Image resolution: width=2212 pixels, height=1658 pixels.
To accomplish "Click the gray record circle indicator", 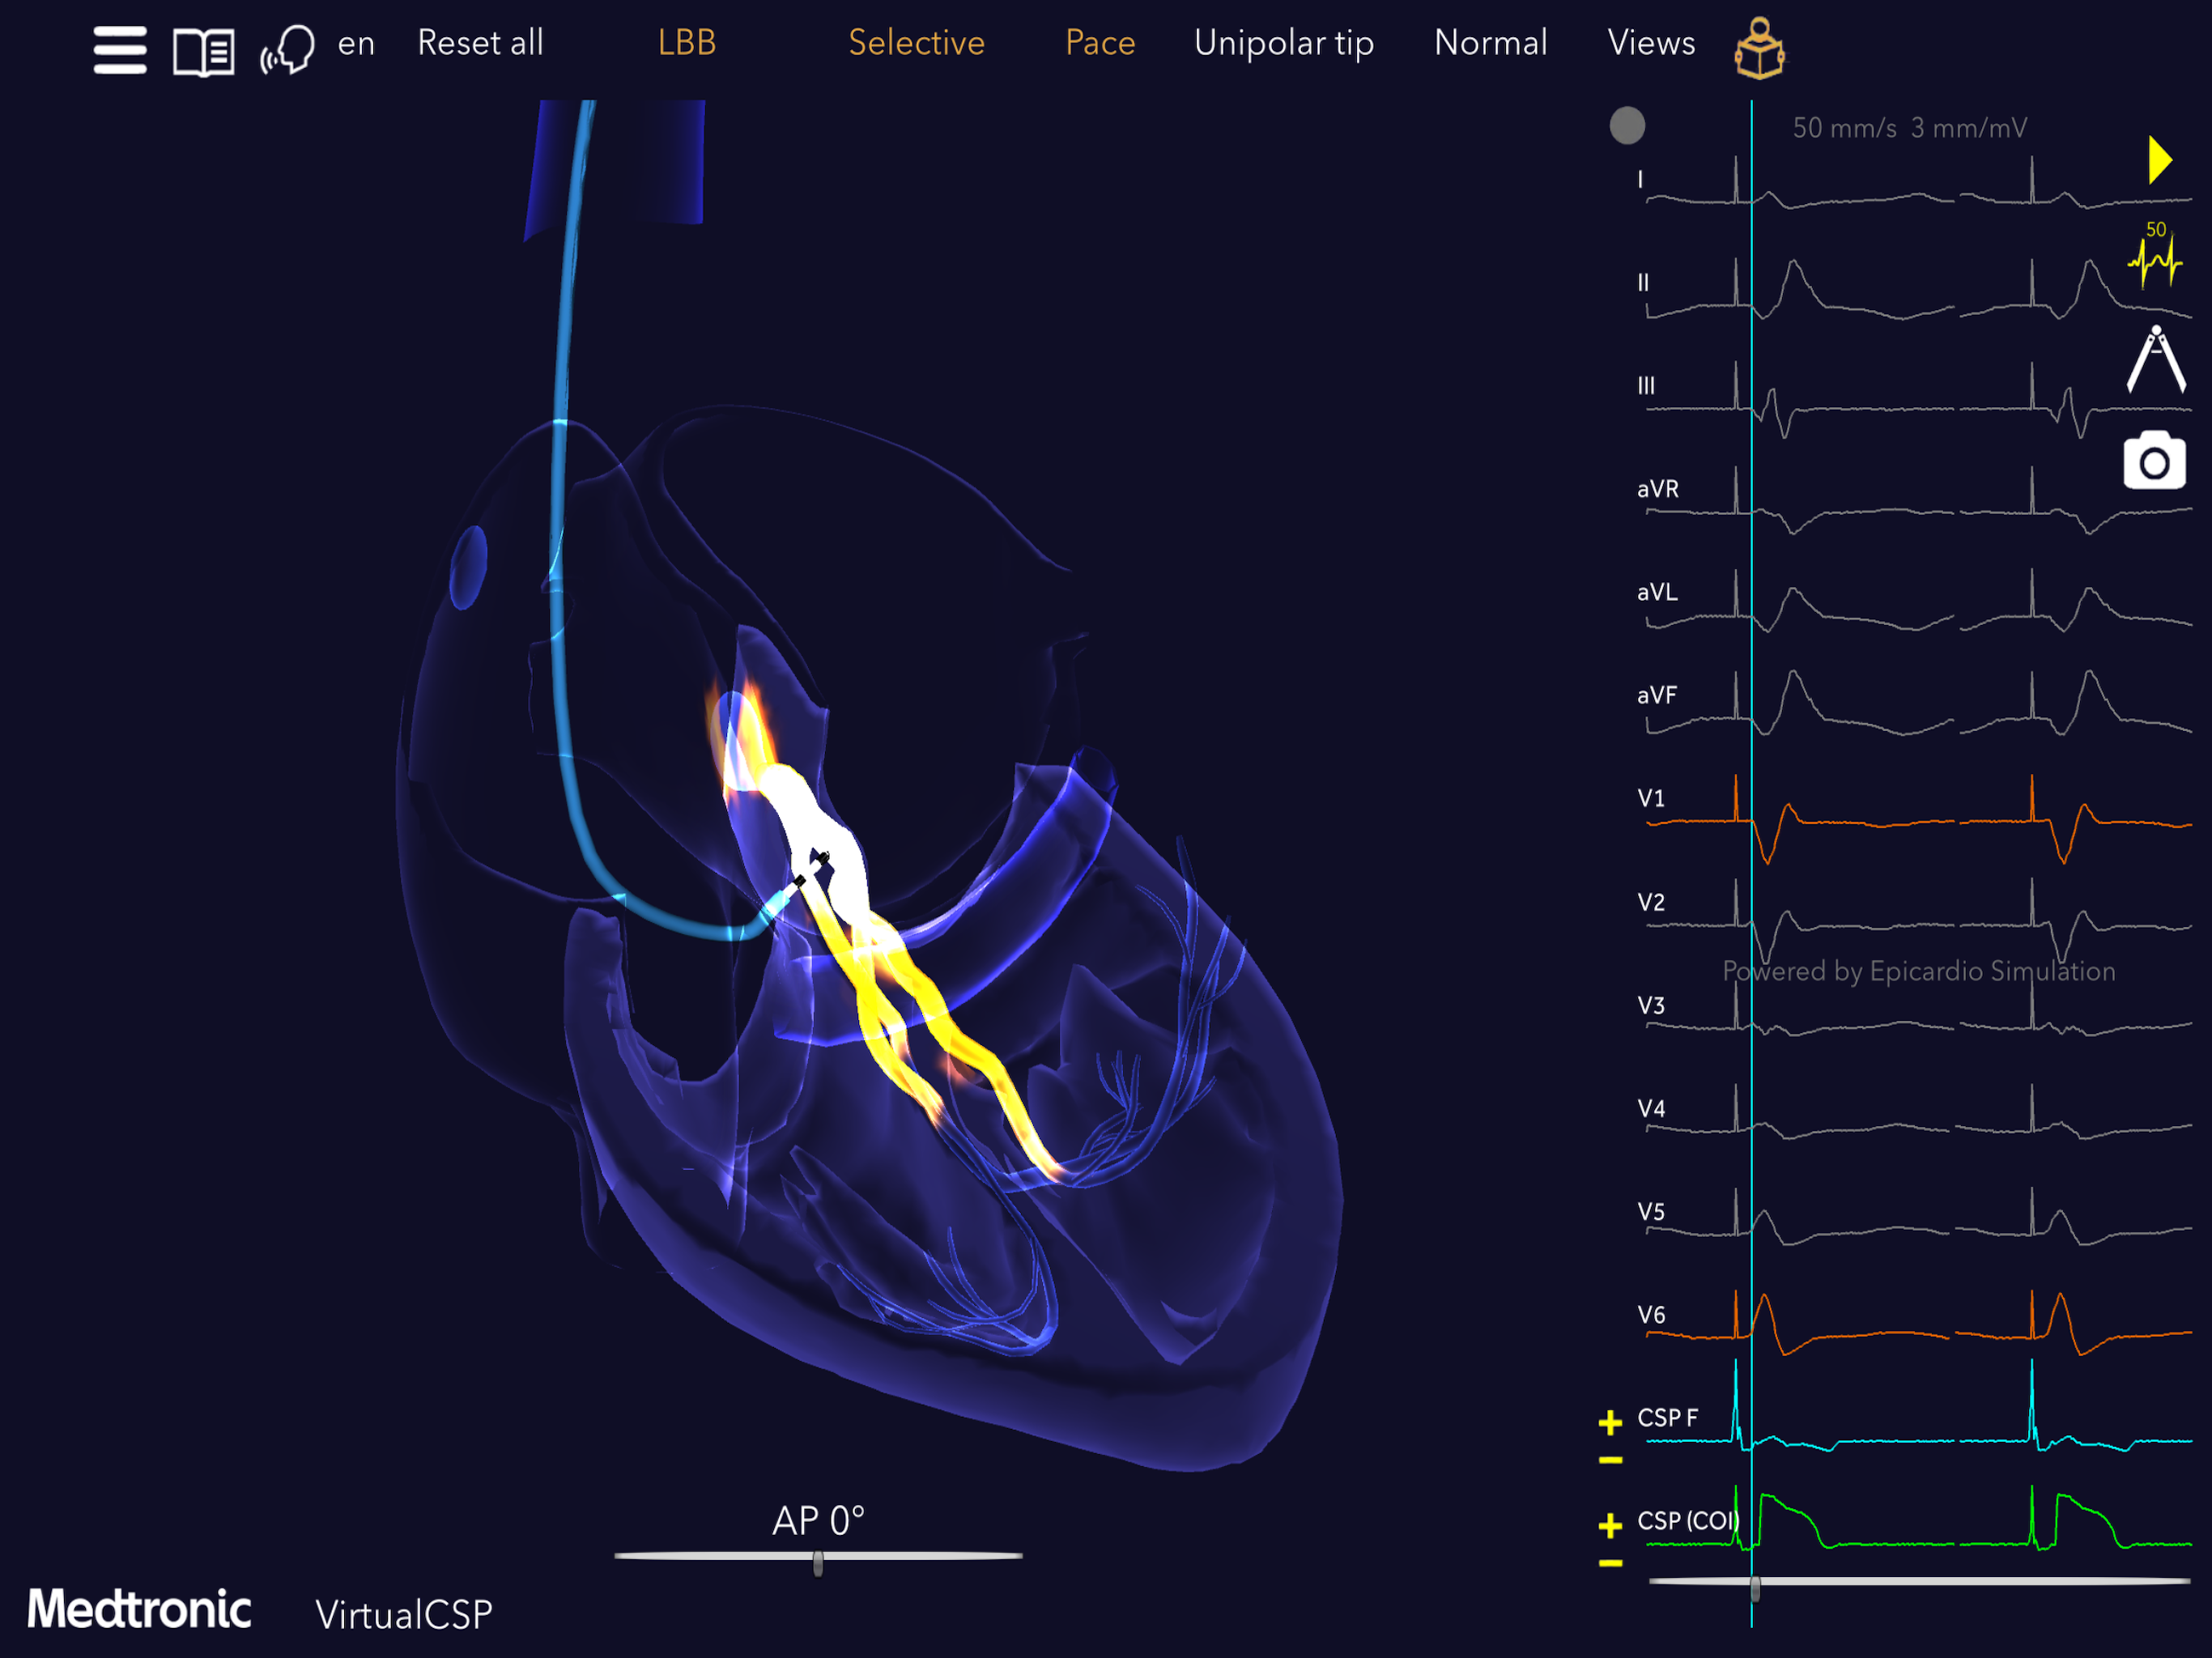I will 1627,126.
